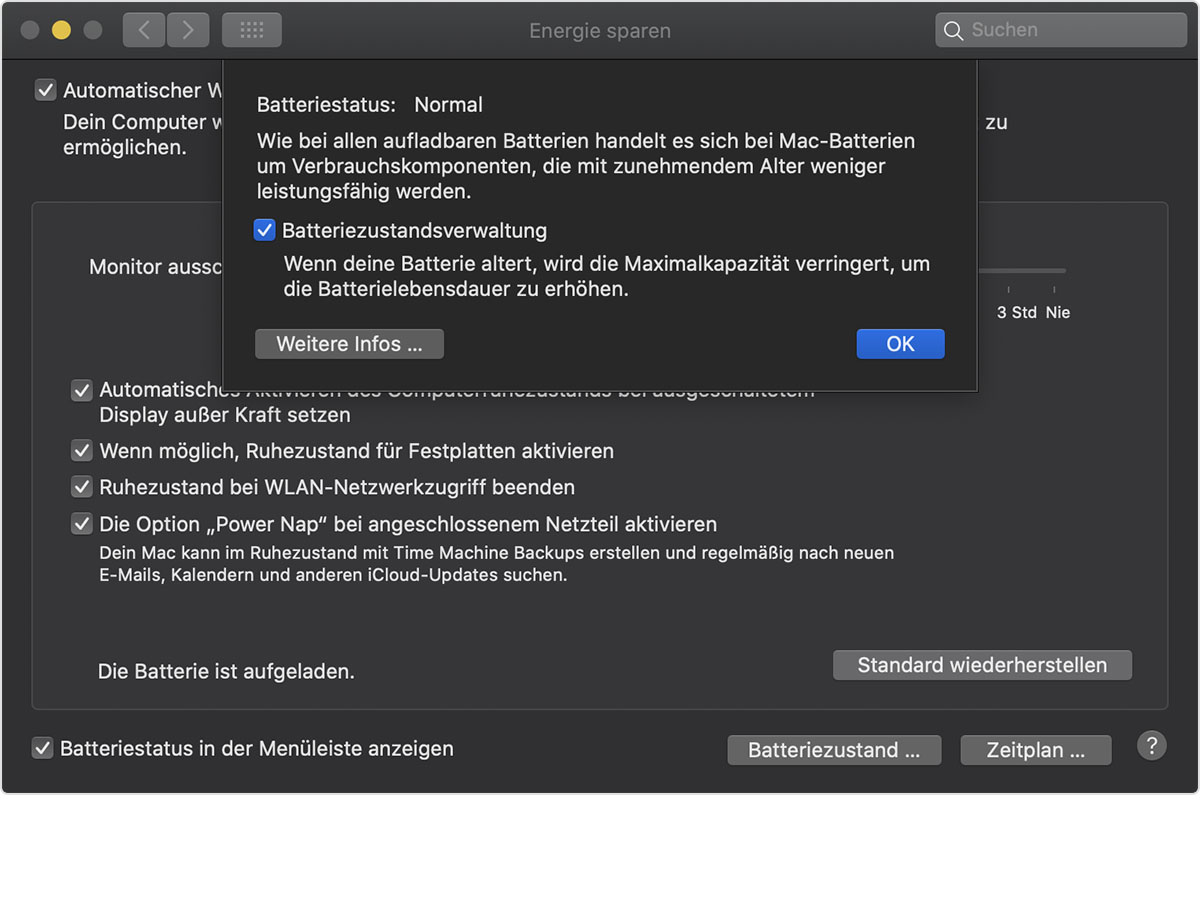This screenshot has height=908, width=1200.
Task: Toggle Ruhezustand für Festplatten aktivieren
Action: 82,451
